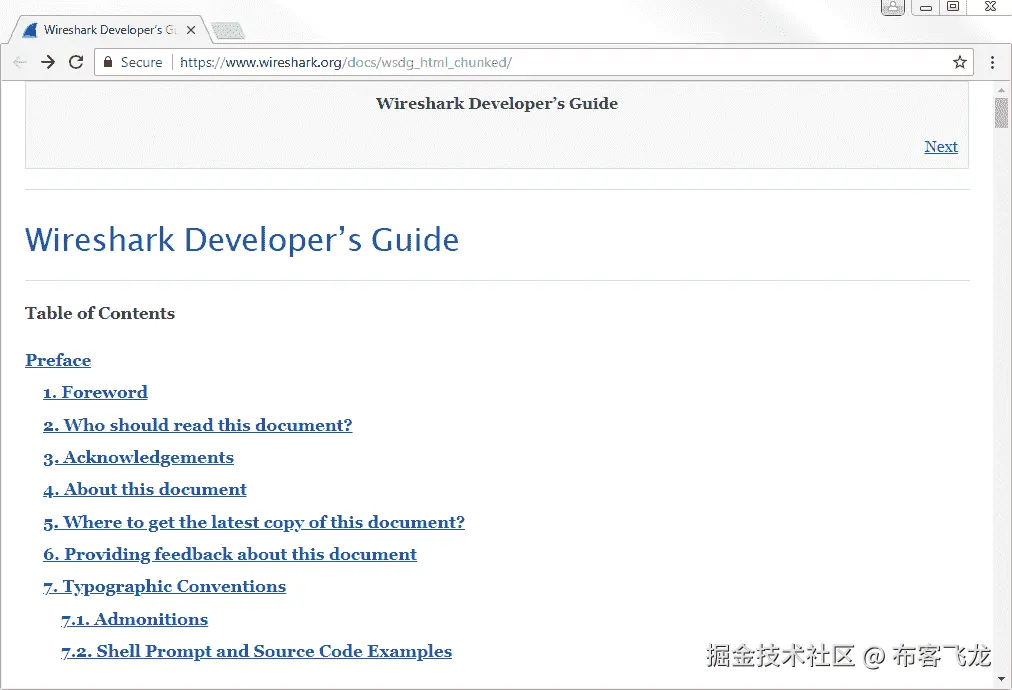The width and height of the screenshot is (1012, 690).
Task: Open Providing feedback about this document link
Action: point(230,554)
